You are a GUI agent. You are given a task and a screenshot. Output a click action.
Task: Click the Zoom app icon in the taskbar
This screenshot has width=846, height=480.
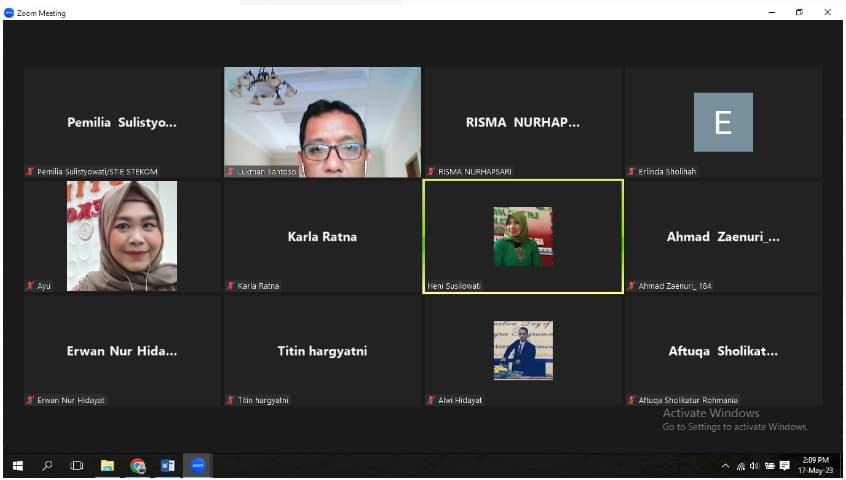(x=198, y=465)
